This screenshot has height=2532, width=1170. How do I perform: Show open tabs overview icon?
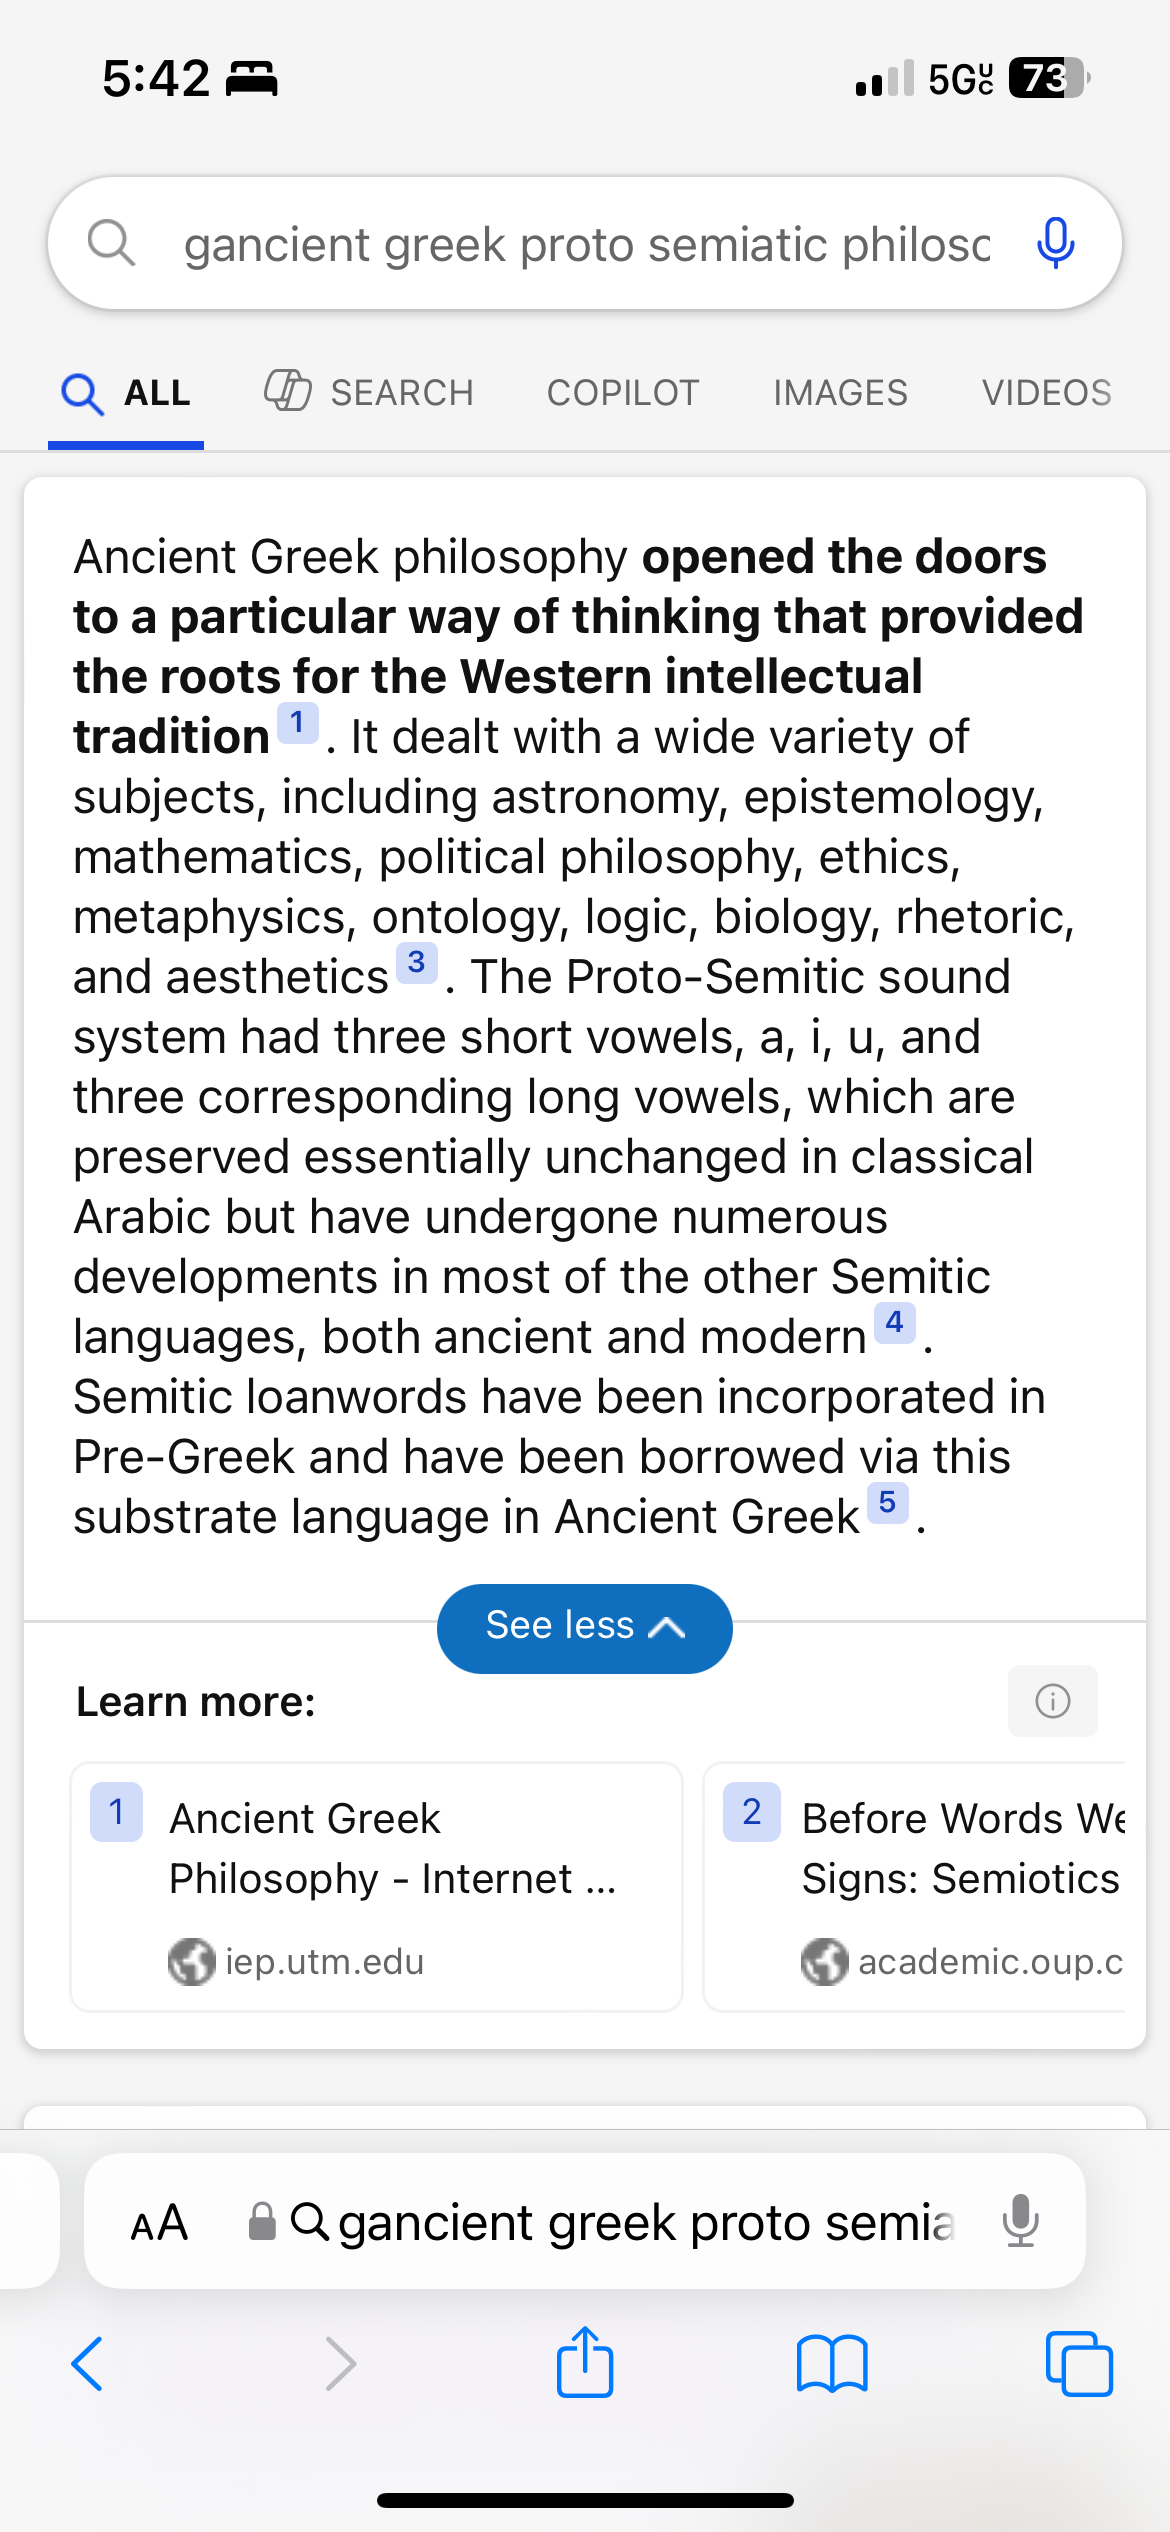tap(1079, 2364)
